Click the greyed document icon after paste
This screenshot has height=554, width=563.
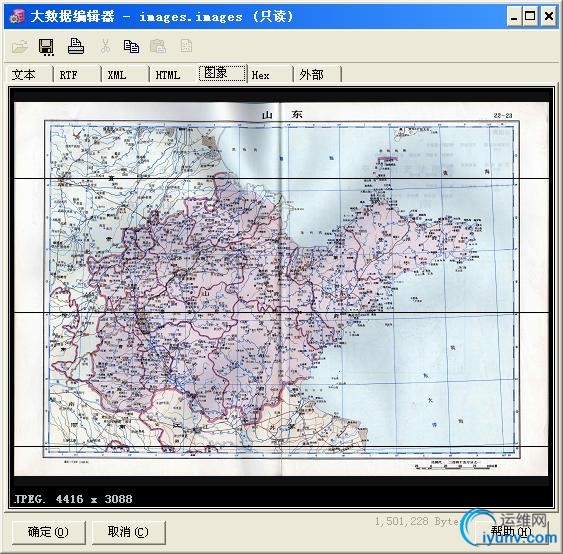coord(186,46)
